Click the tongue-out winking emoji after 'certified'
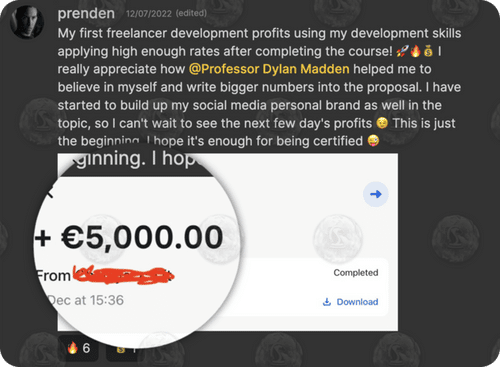 (x=373, y=141)
